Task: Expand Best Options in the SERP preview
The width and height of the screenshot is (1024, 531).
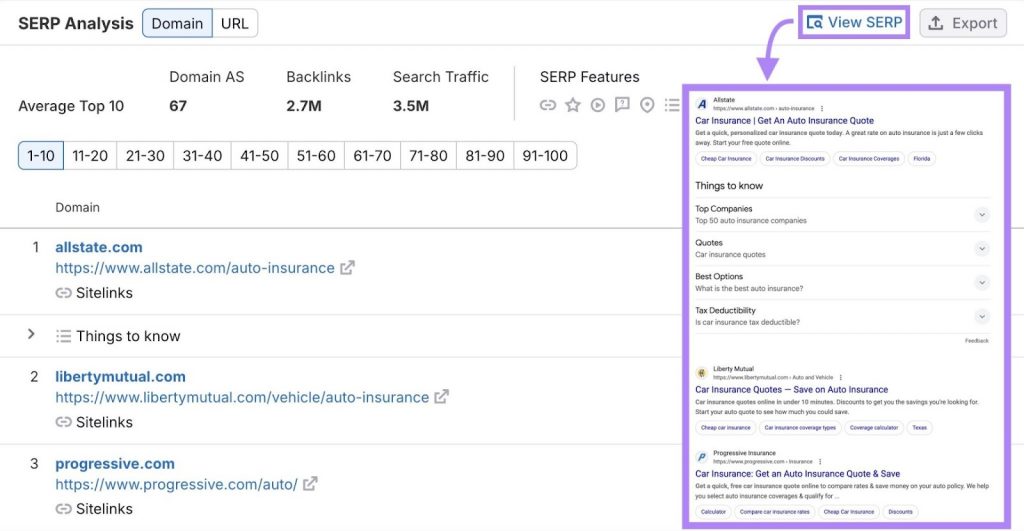Action: tap(982, 283)
